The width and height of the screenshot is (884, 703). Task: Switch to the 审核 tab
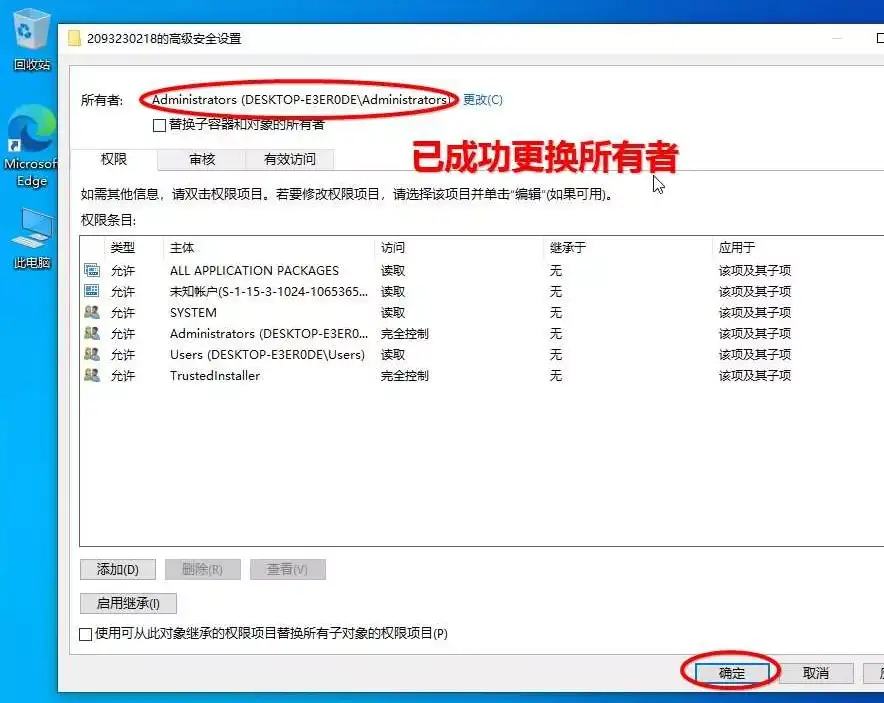[201, 159]
